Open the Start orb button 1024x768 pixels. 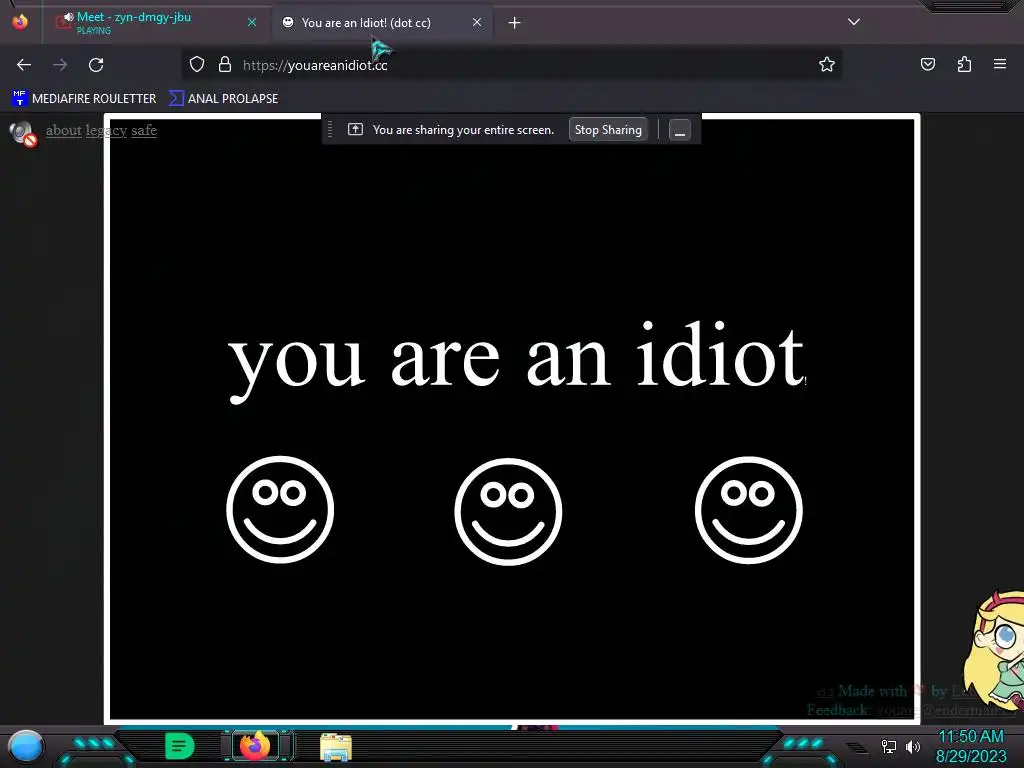click(26, 746)
